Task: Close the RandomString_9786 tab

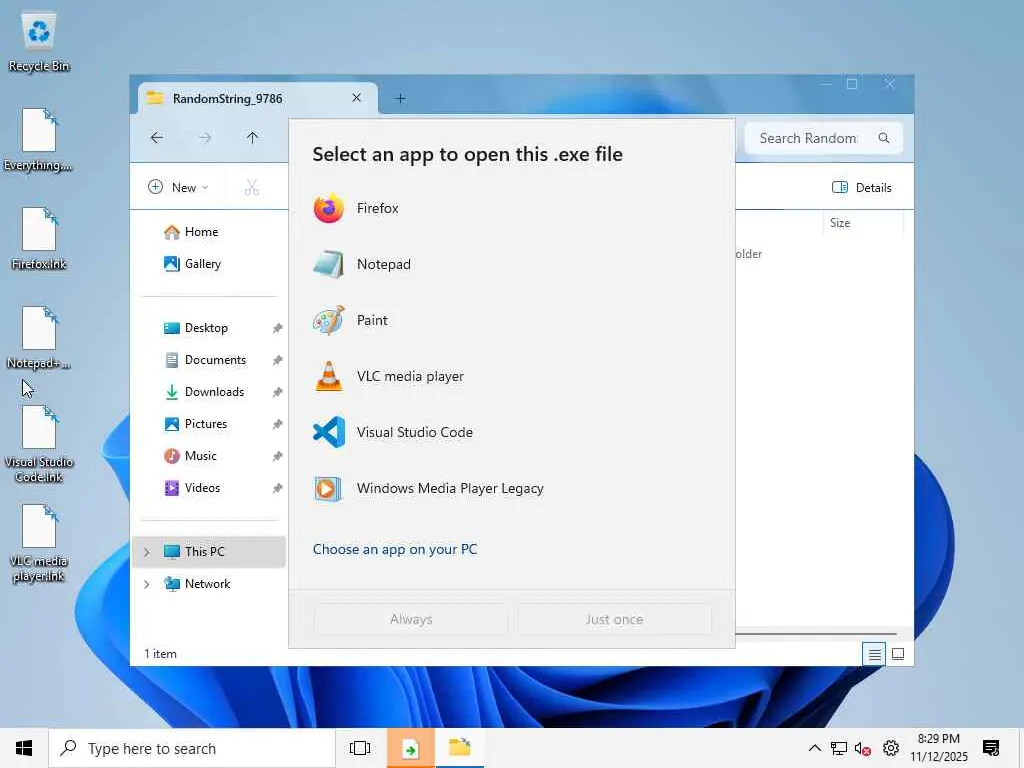Action: point(356,98)
